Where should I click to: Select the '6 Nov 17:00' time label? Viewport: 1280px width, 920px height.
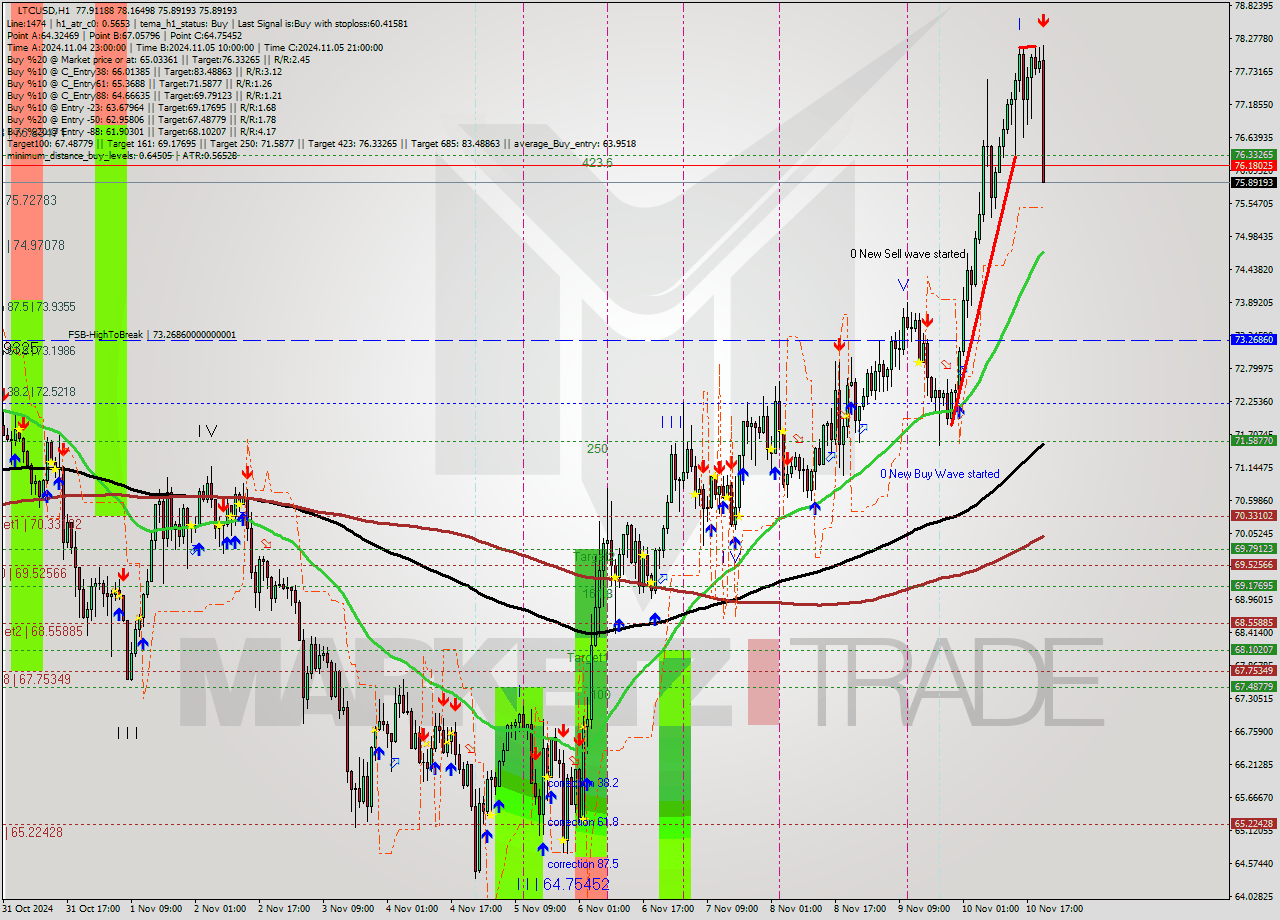click(x=668, y=910)
